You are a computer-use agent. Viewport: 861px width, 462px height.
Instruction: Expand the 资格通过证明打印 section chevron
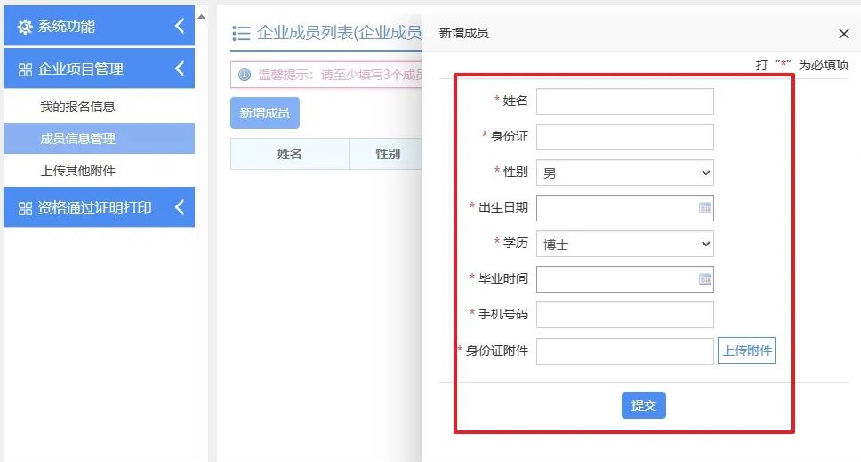[x=179, y=208]
